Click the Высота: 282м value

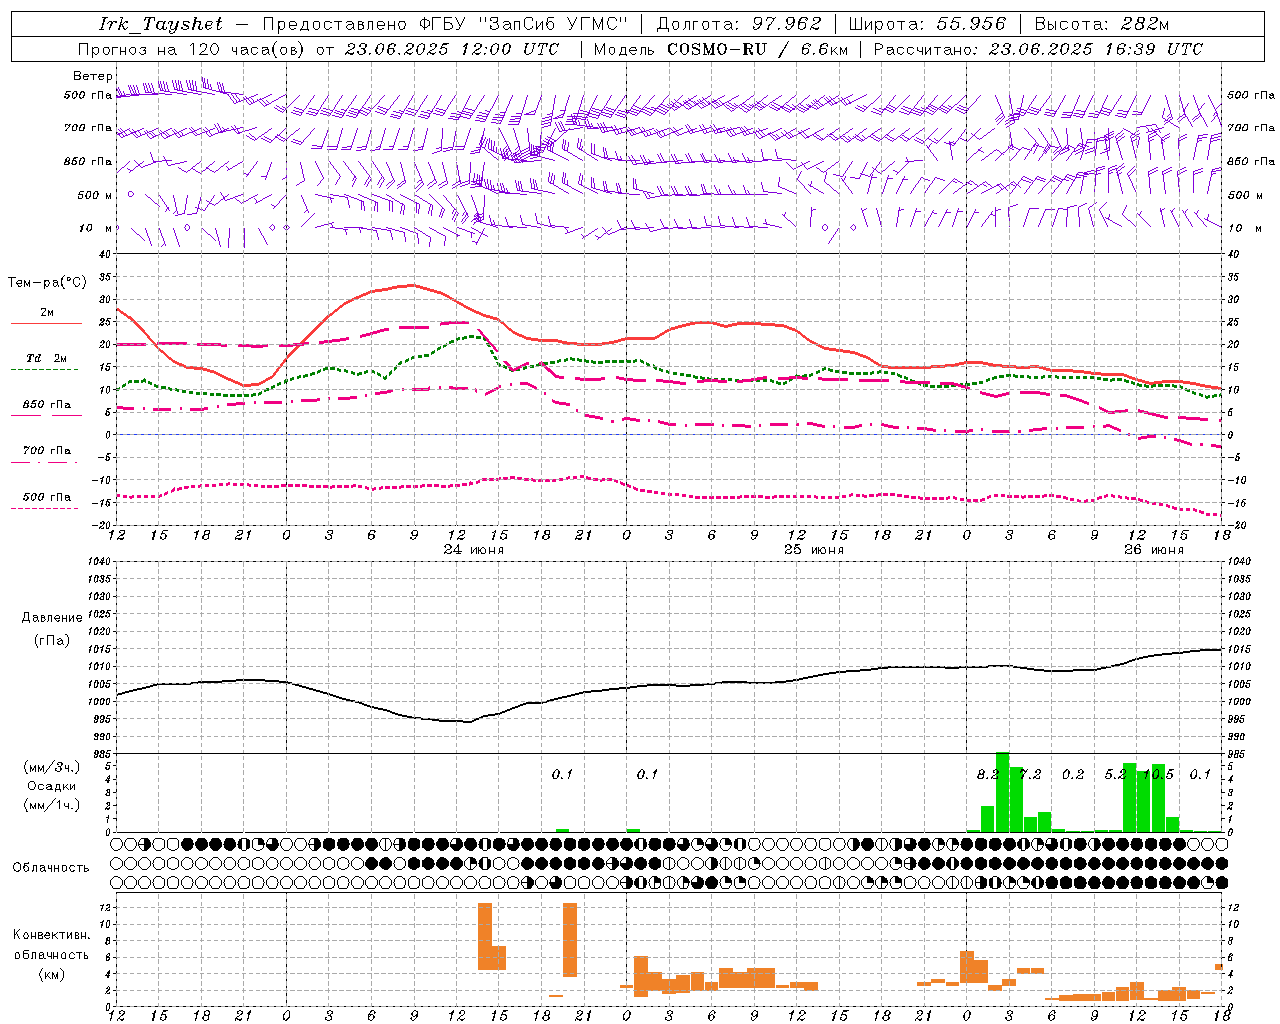(1102, 24)
